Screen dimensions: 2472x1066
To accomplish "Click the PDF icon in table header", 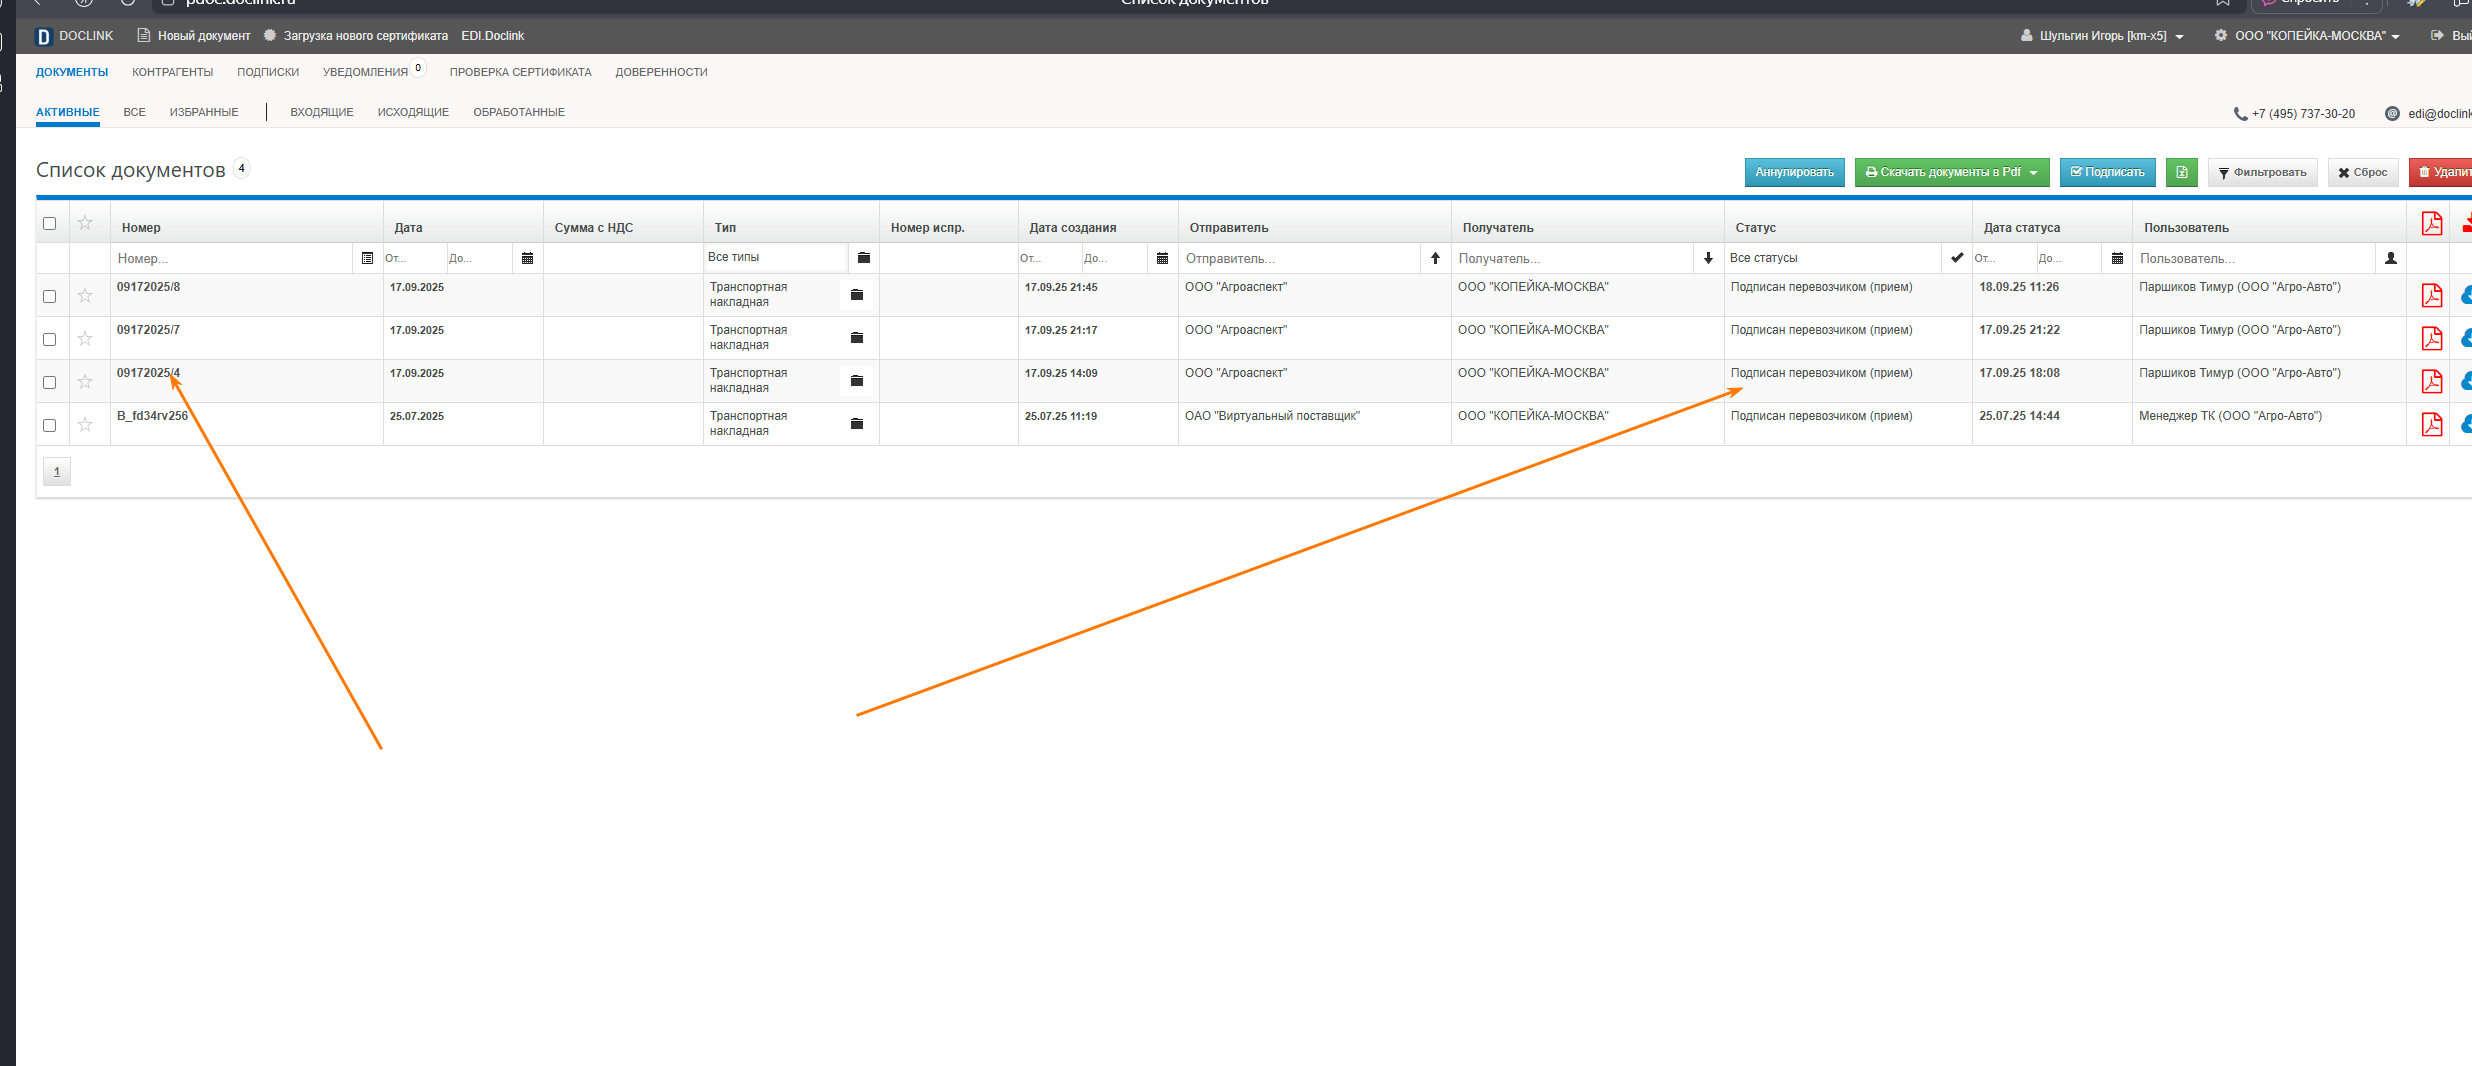I will click(2431, 223).
